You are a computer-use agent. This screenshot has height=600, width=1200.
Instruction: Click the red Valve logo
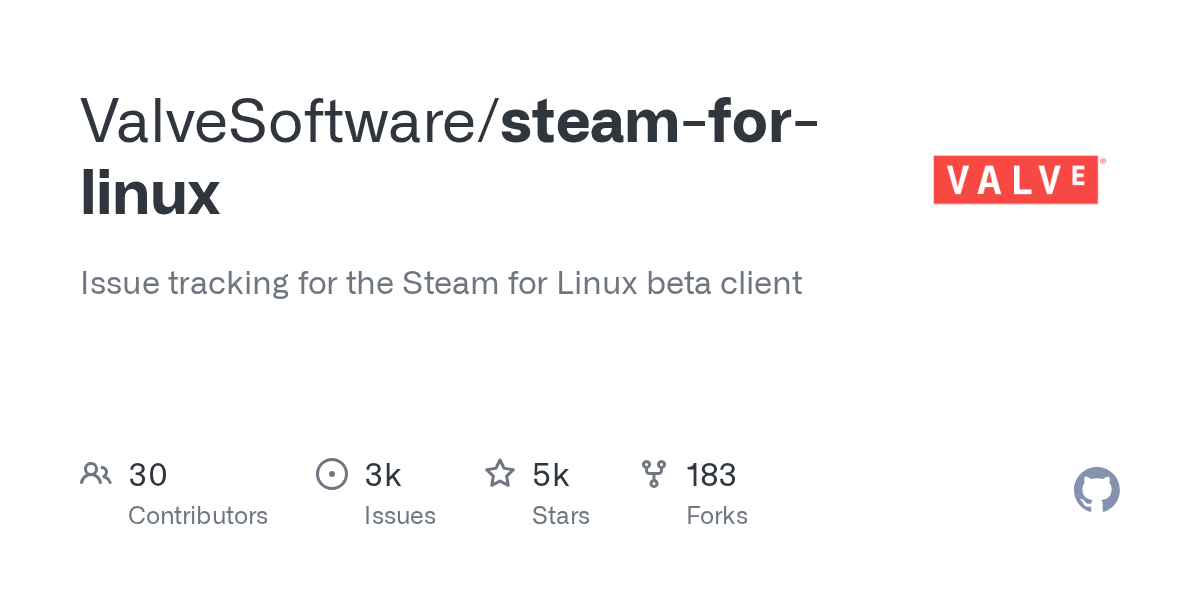click(1016, 180)
